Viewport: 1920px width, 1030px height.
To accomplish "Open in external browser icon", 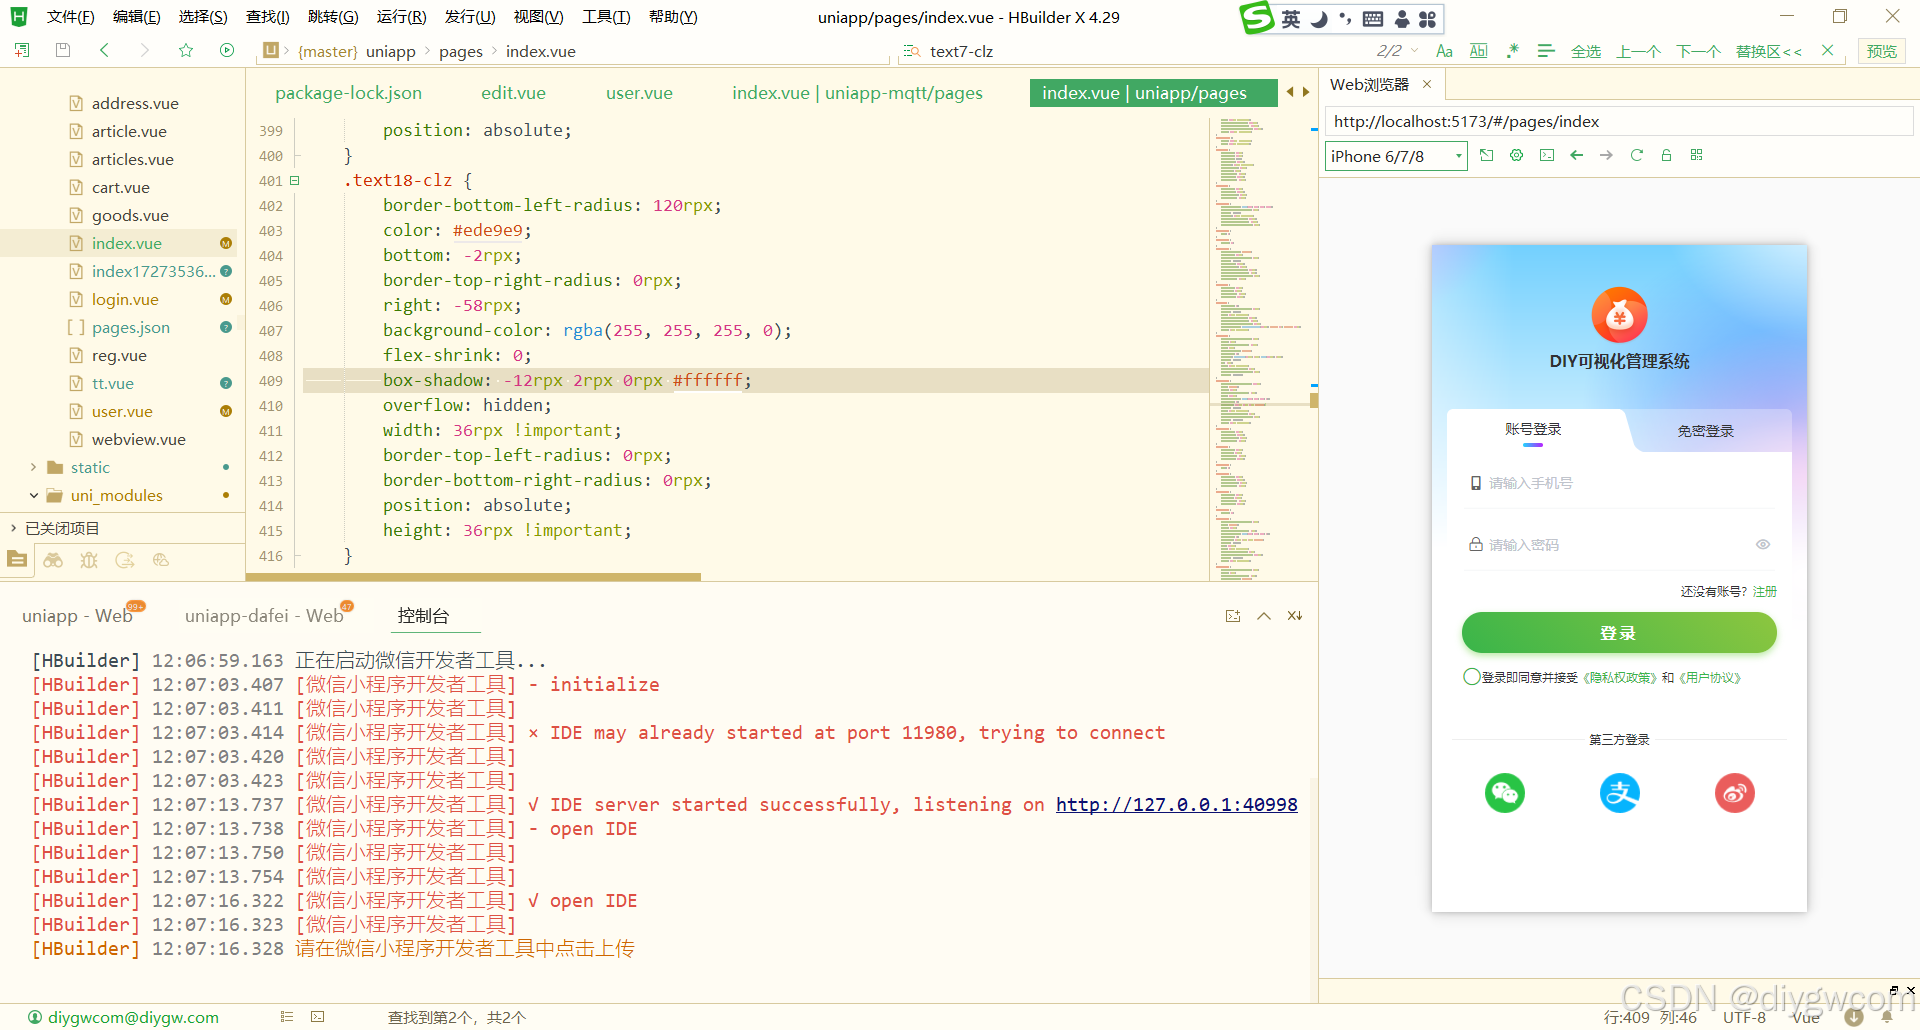I will (x=1487, y=155).
